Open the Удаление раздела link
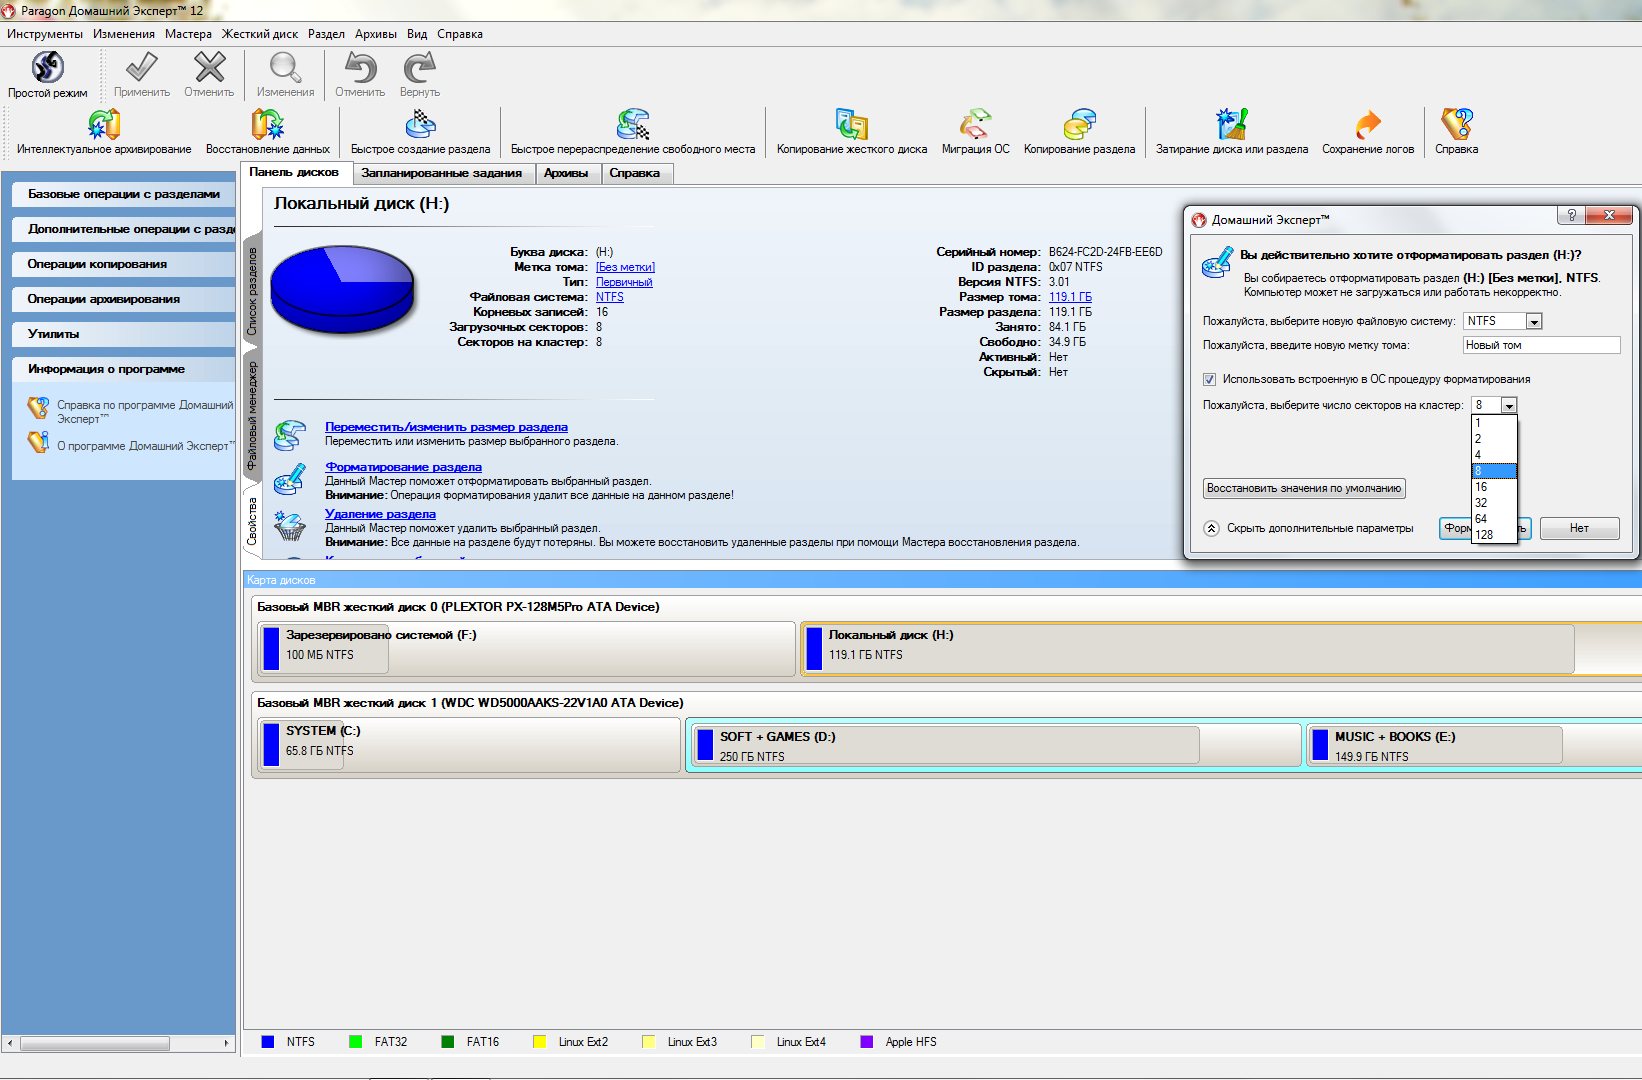 [380, 514]
